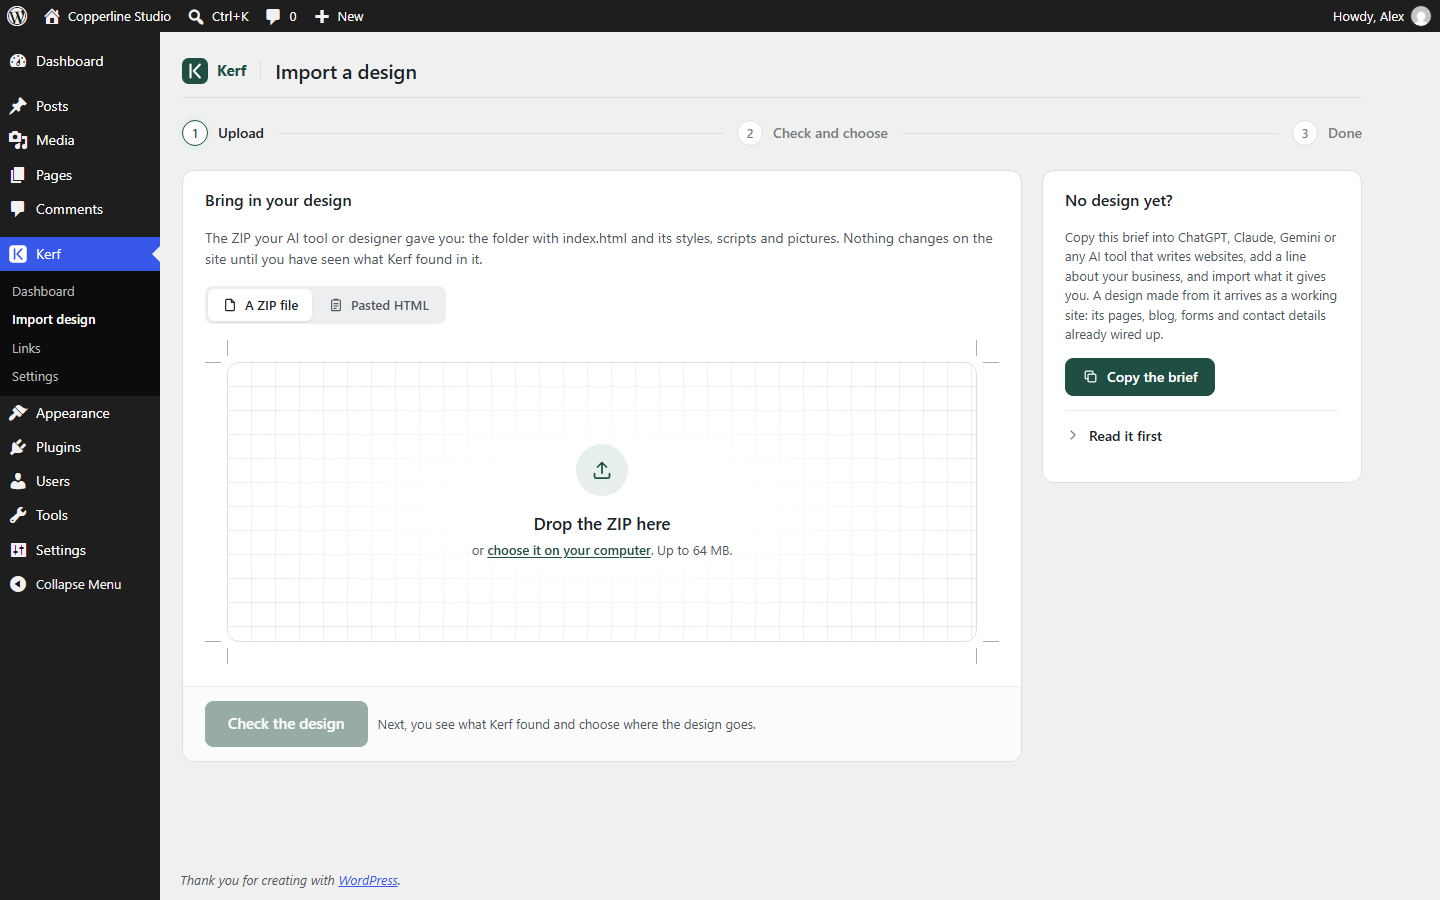This screenshot has height=900, width=1440.
Task: Select the A ZIP file tab
Action: [261, 305]
